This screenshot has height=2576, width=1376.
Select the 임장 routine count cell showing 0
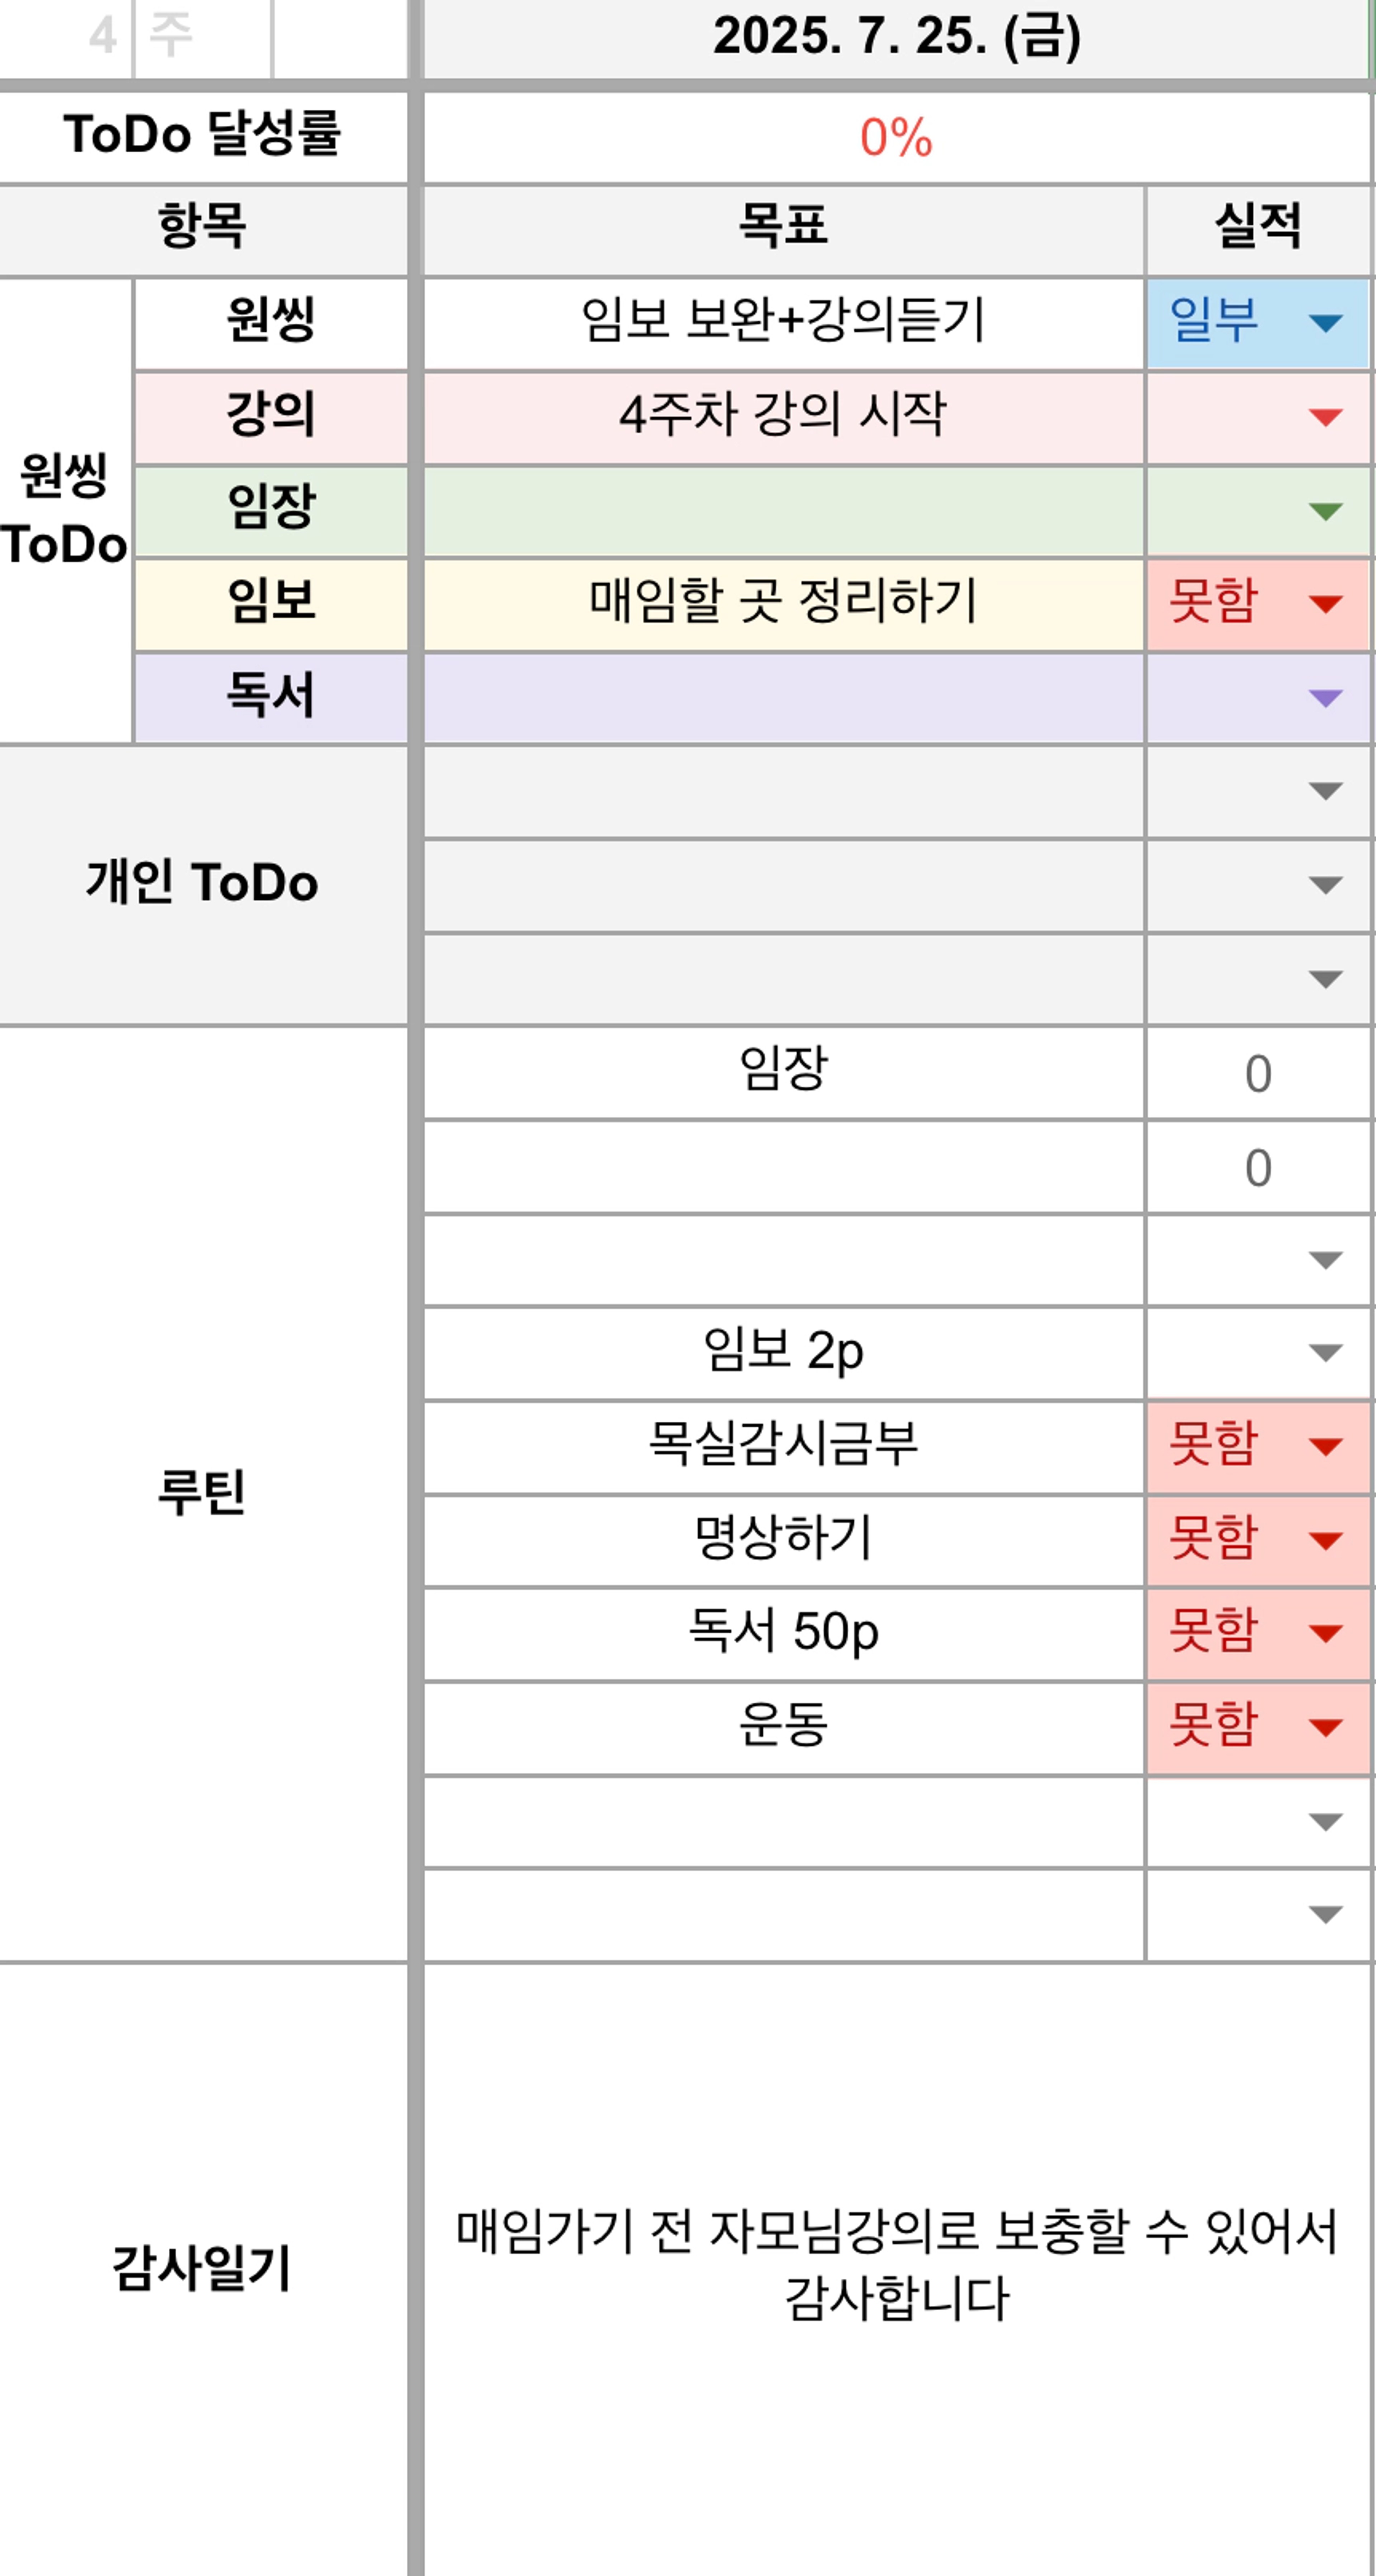pos(1258,1073)
